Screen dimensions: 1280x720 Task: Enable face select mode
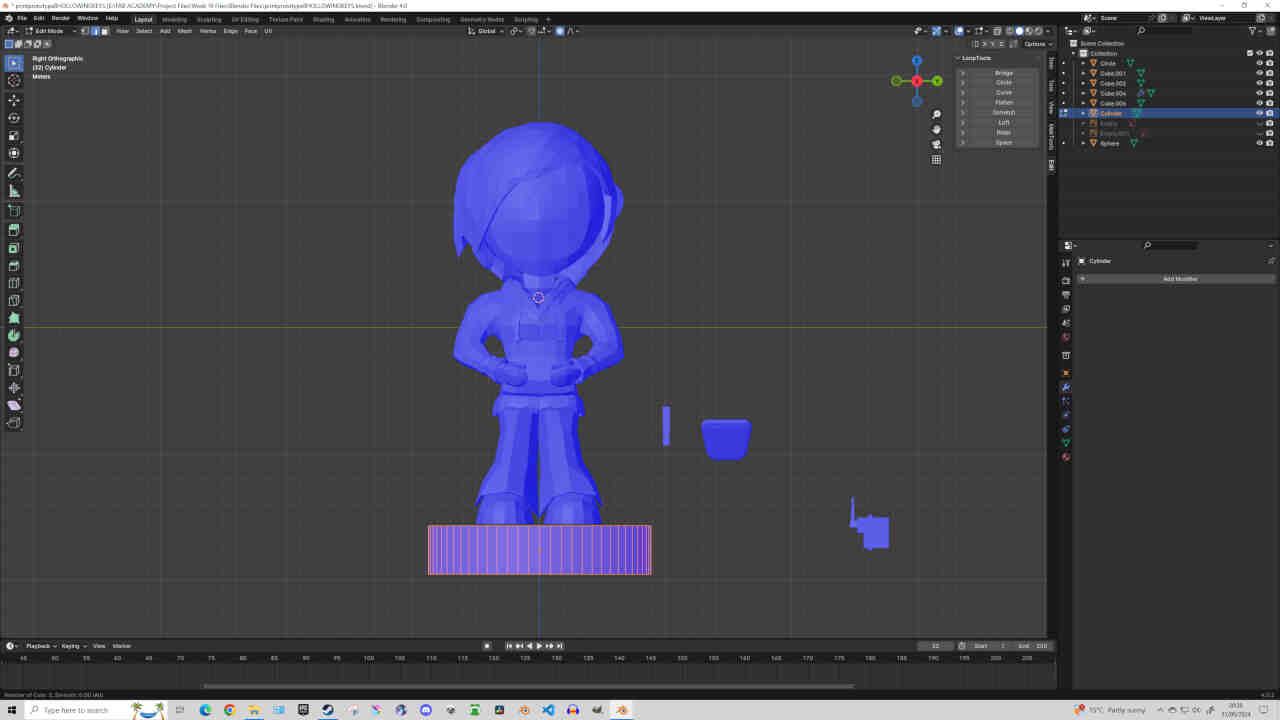coord(105,31)
